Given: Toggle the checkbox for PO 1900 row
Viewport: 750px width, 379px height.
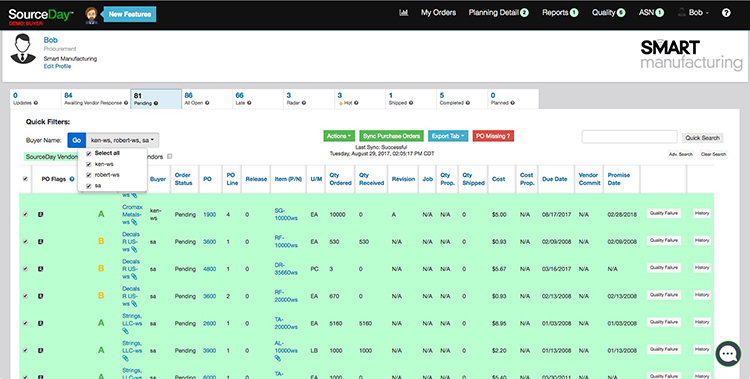Looking at the screenshot, I should click(x=25, y=214).
